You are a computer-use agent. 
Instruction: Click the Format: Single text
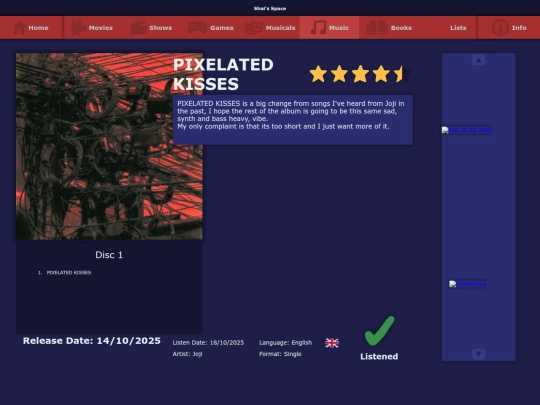(280, 354)
